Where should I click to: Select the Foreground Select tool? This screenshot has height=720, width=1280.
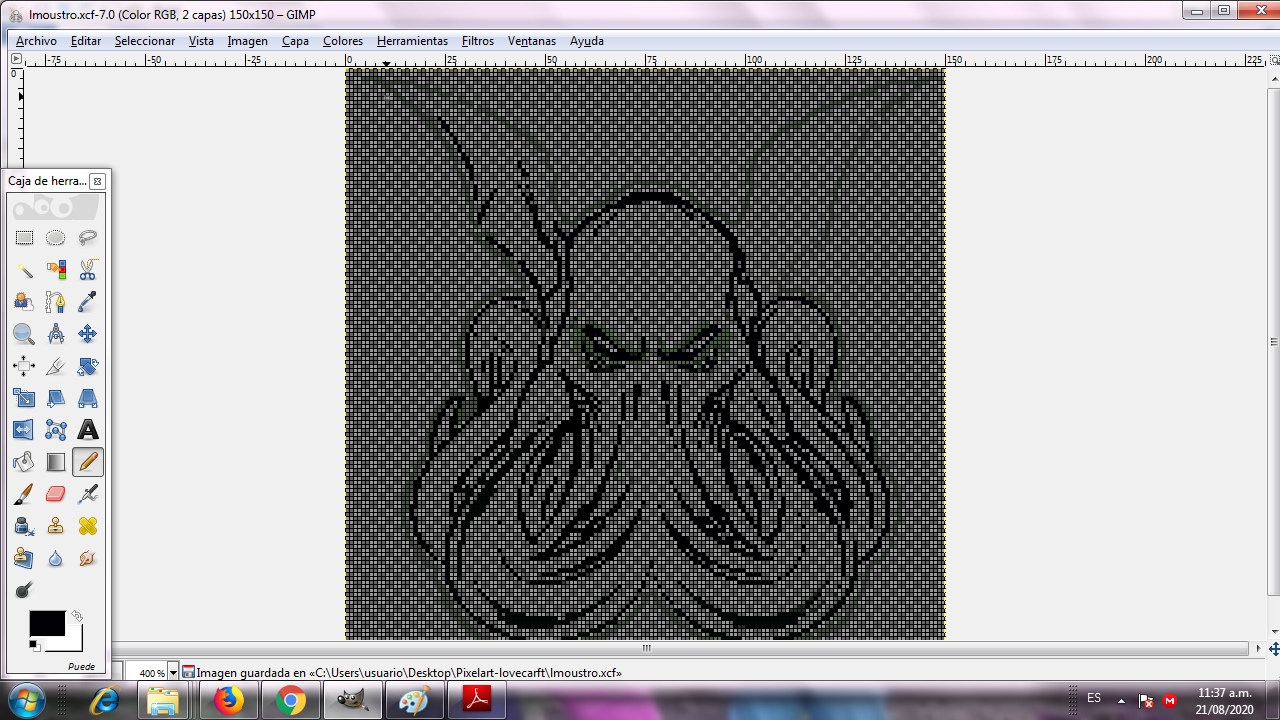point(24,302)
